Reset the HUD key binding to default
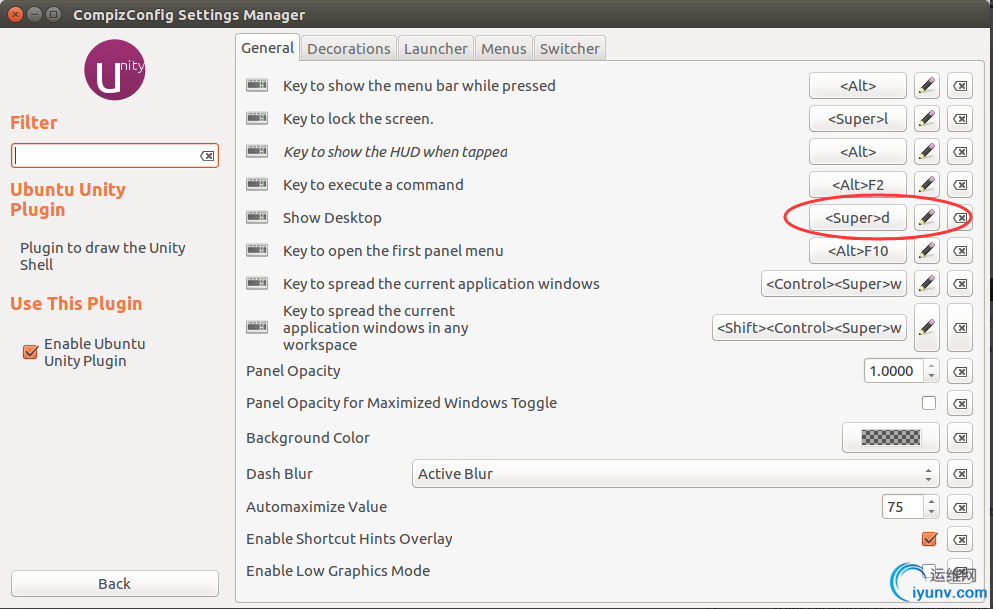Screen dimensions: 993x609 tap(960, 151)
